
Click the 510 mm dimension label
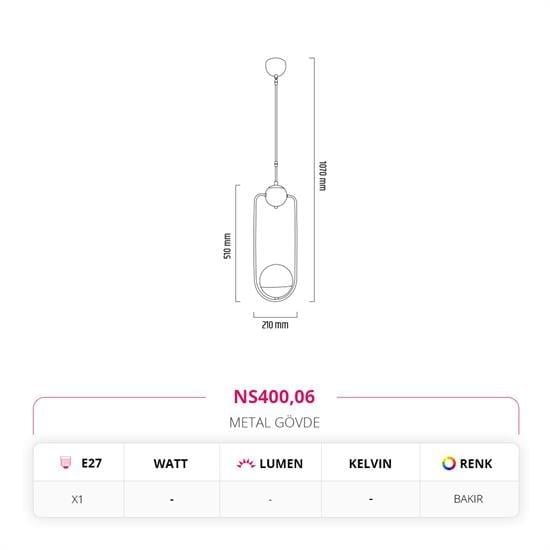pos(228,246)
